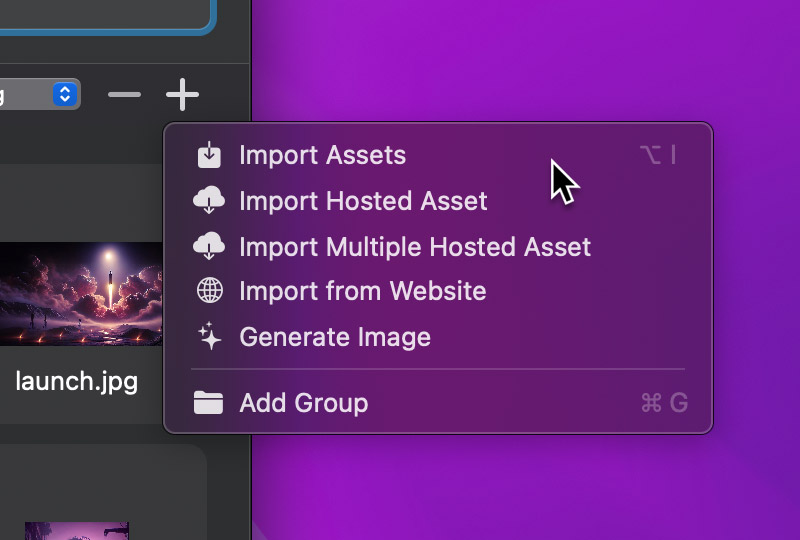This screenshot has width=800, height=540.
Task: Pick Generate Image in the menu
Action: (335, 337)
